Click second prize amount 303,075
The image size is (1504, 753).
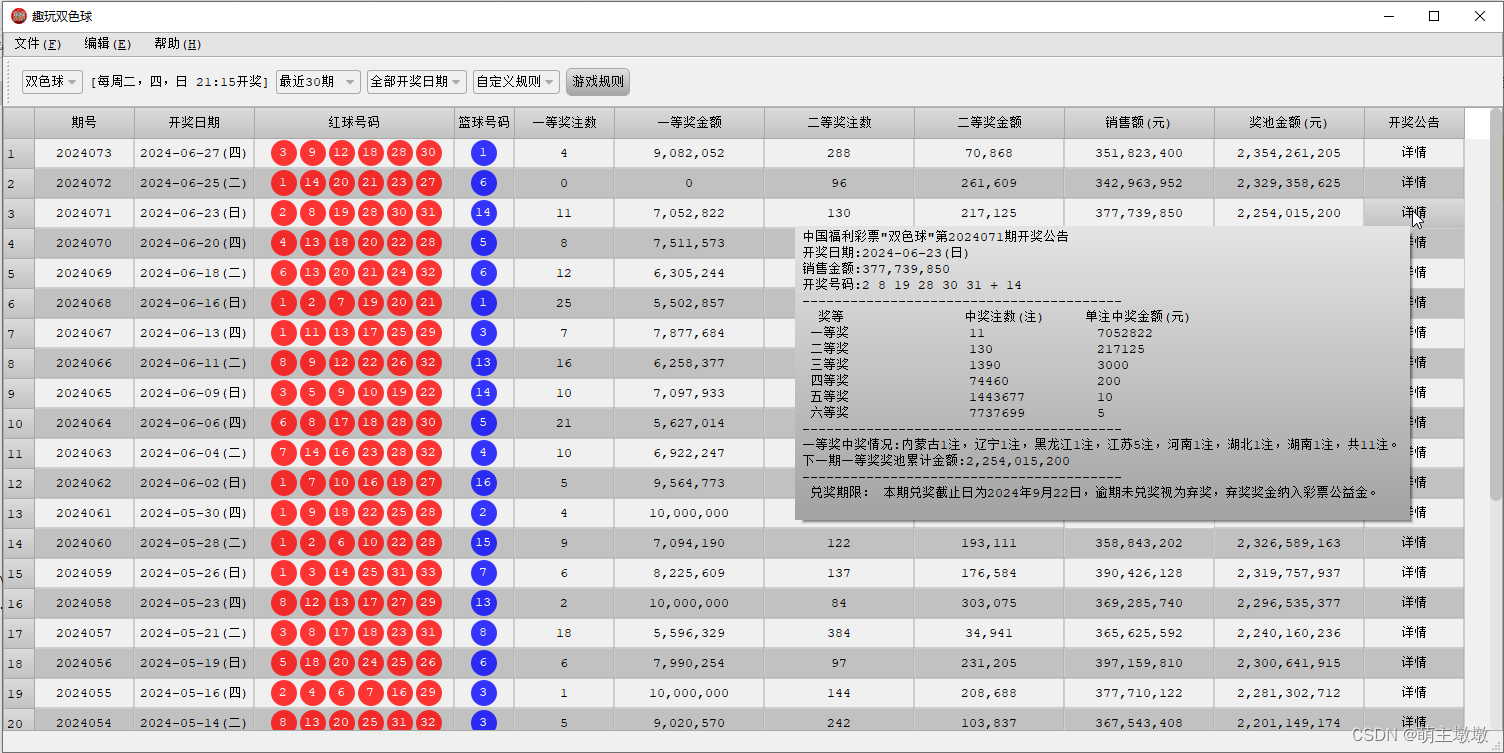coord(989,603)
